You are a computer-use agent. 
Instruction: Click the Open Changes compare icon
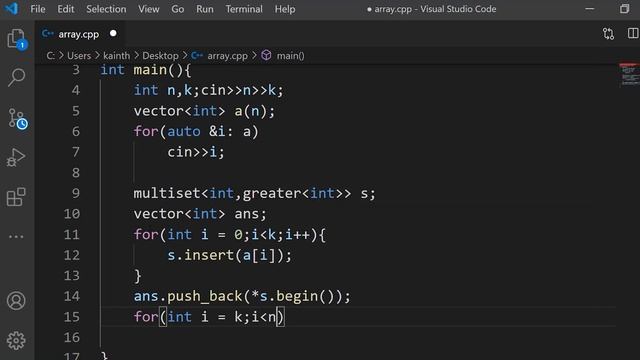(x=608, y=34)
